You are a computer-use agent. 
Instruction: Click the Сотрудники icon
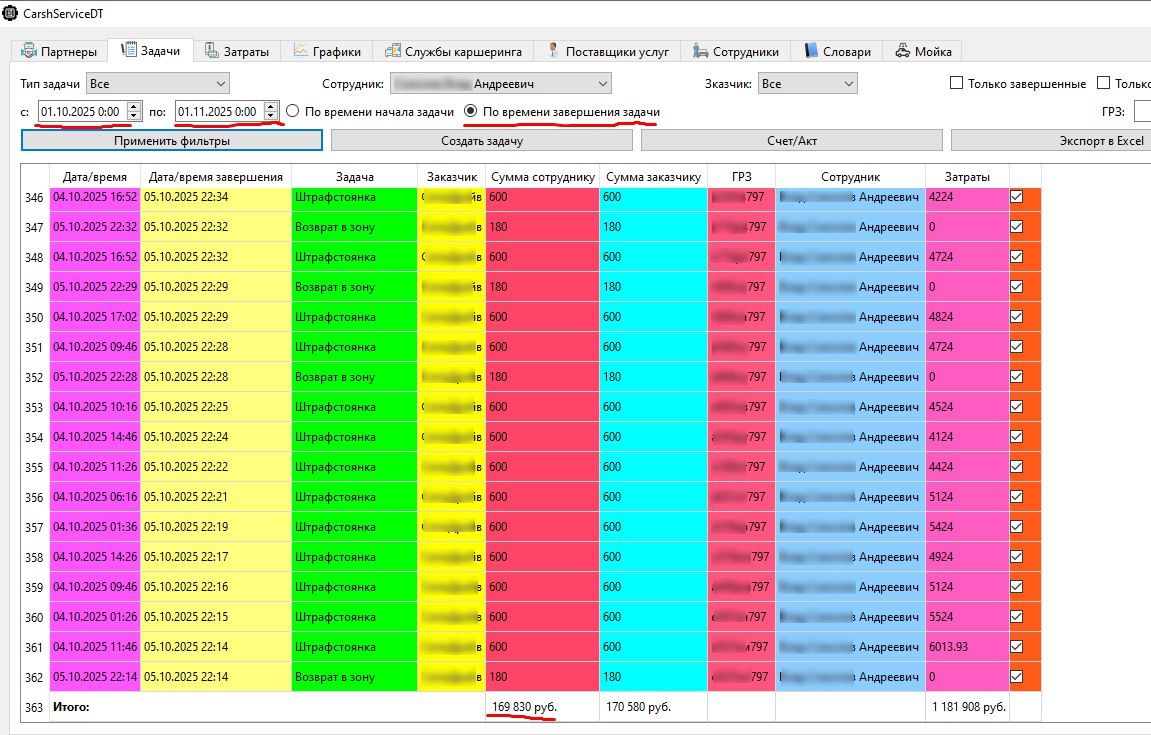pos(700,51)
